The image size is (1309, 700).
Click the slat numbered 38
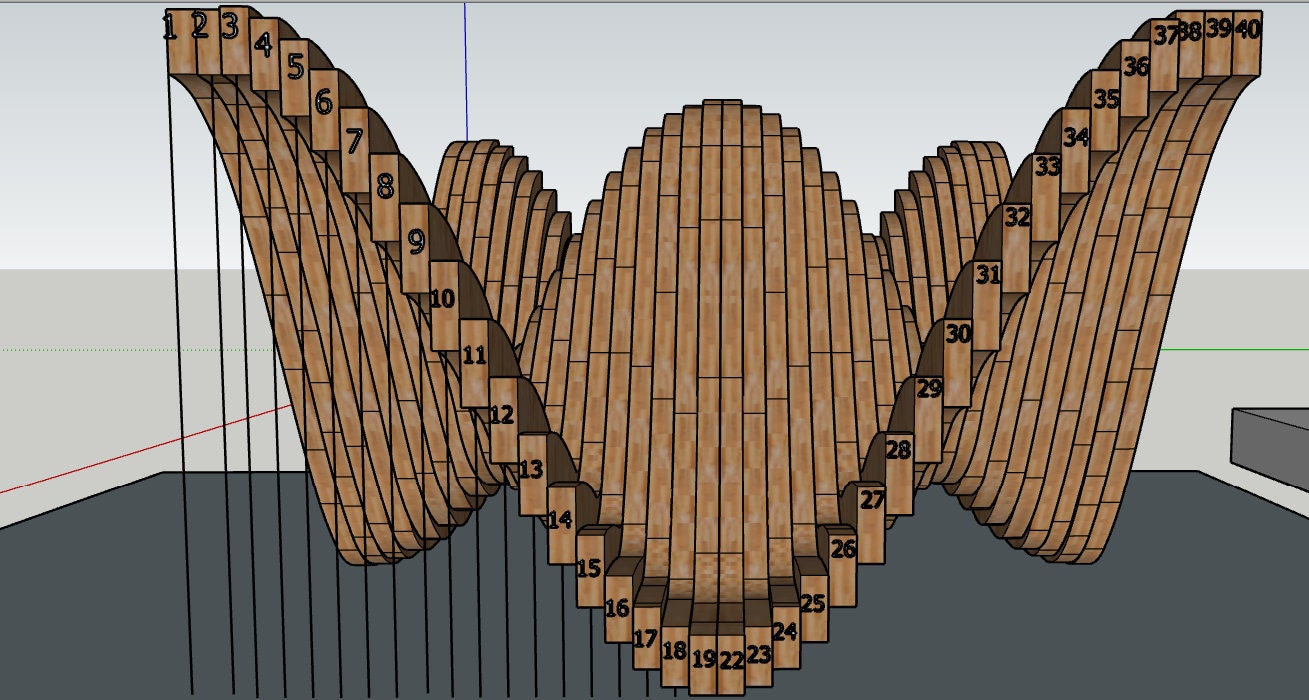coord(1190,44)
